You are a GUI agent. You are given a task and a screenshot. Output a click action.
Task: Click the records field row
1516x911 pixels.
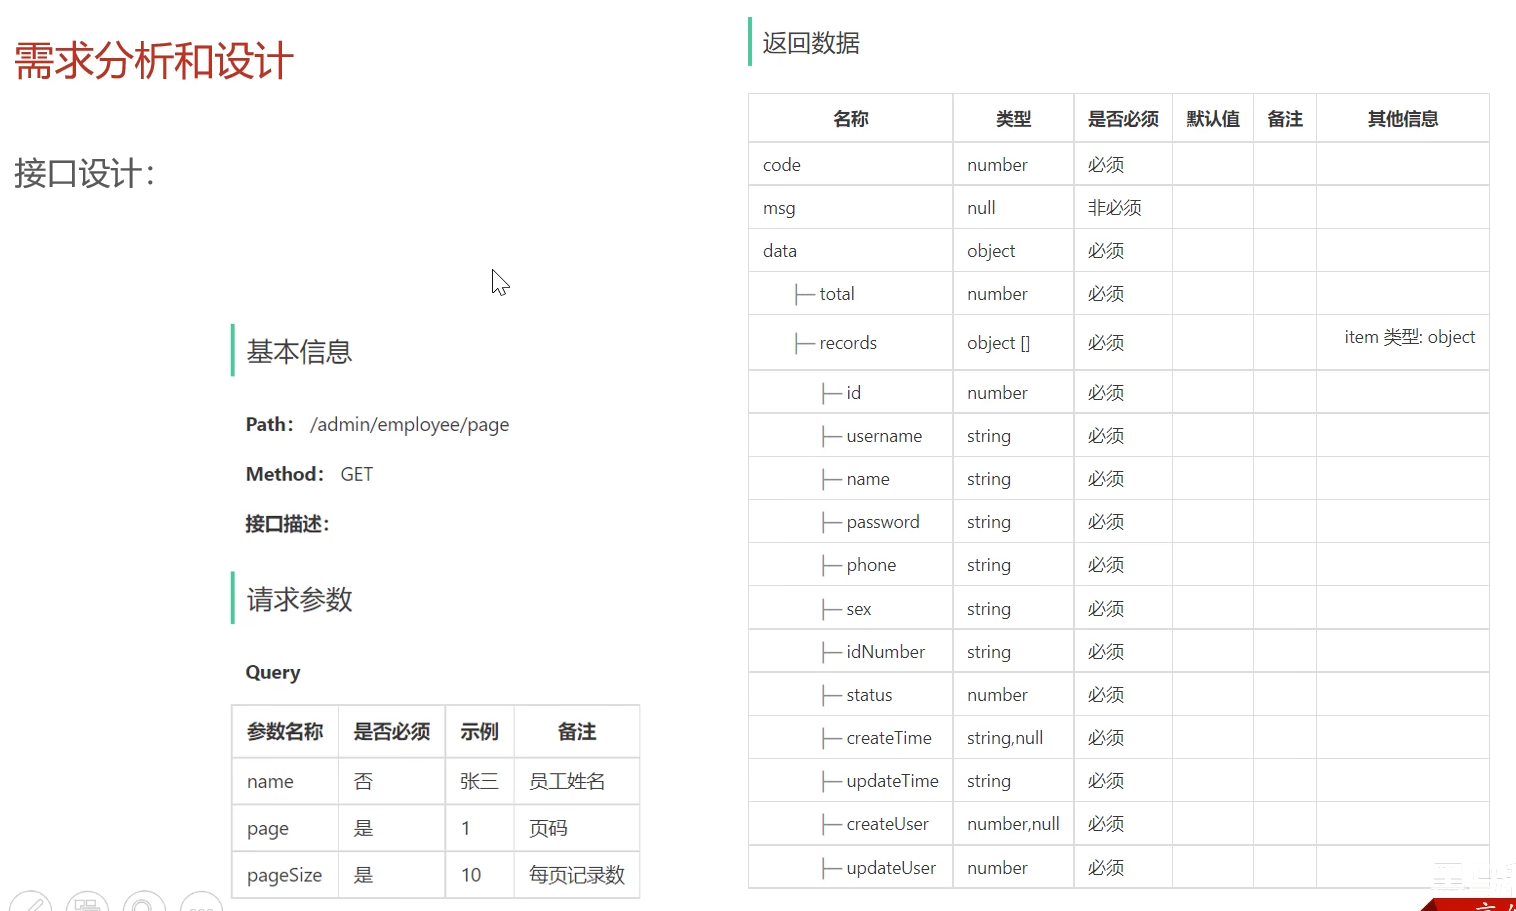point(1119,343)
